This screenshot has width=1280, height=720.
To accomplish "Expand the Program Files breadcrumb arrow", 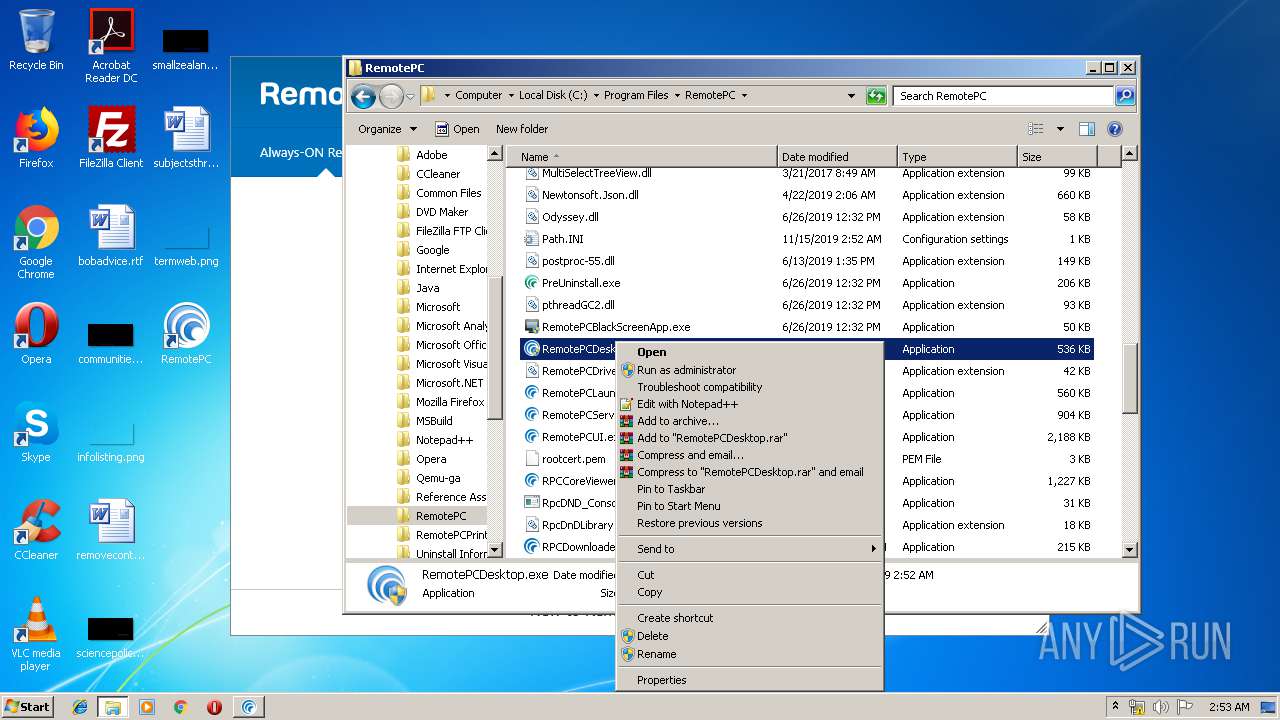I will pos(676,96).
